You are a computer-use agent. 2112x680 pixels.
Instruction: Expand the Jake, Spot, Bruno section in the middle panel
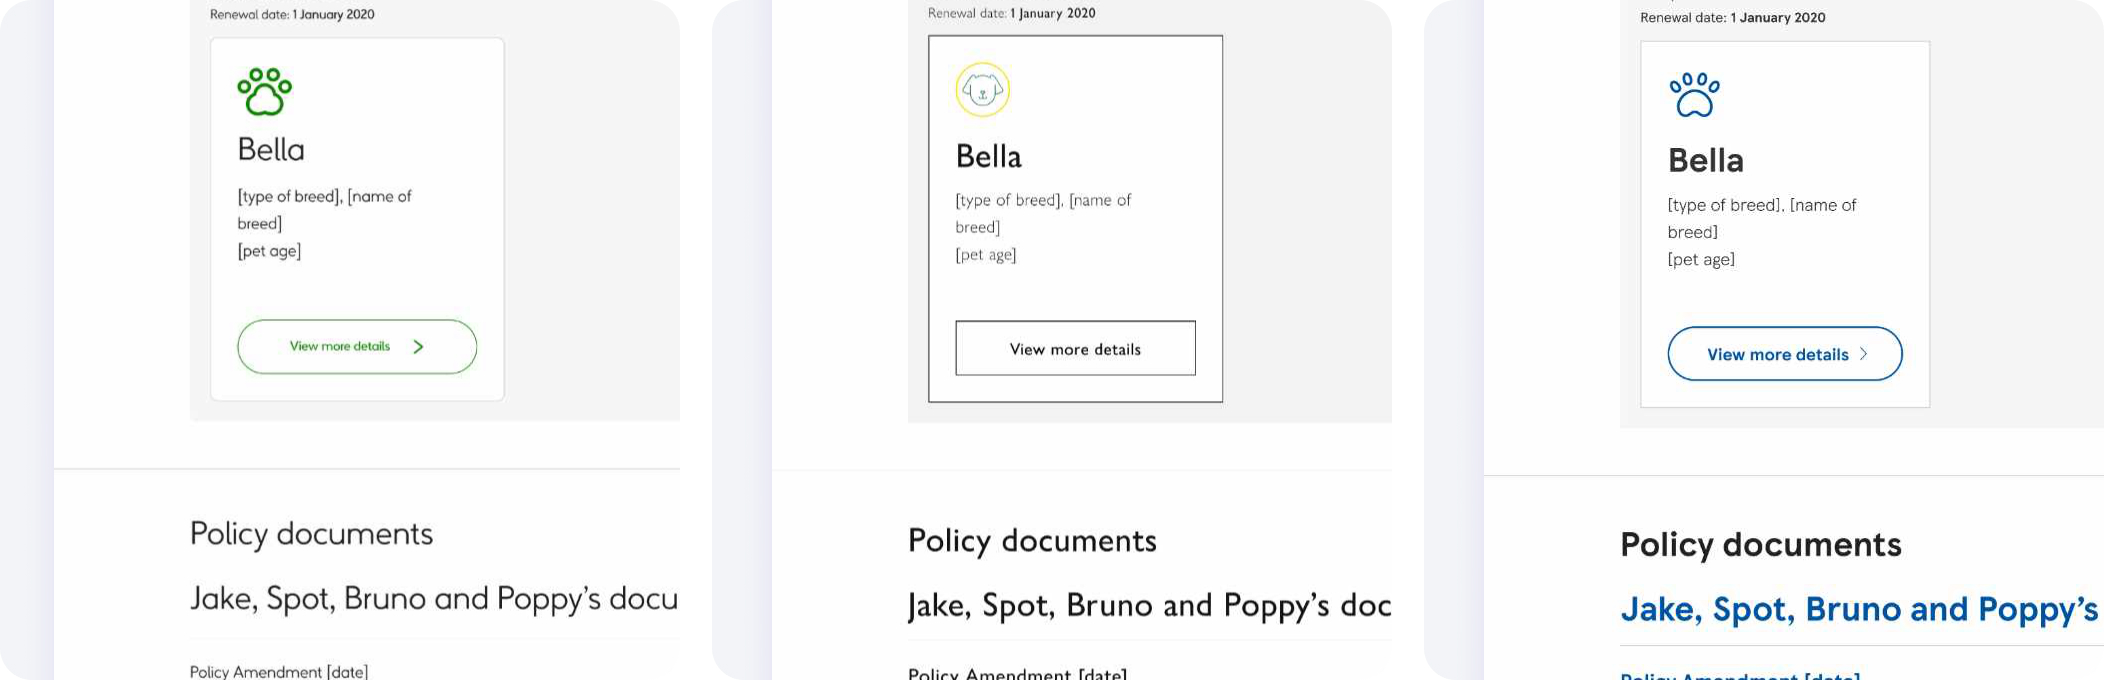(x=1148, y=606)
